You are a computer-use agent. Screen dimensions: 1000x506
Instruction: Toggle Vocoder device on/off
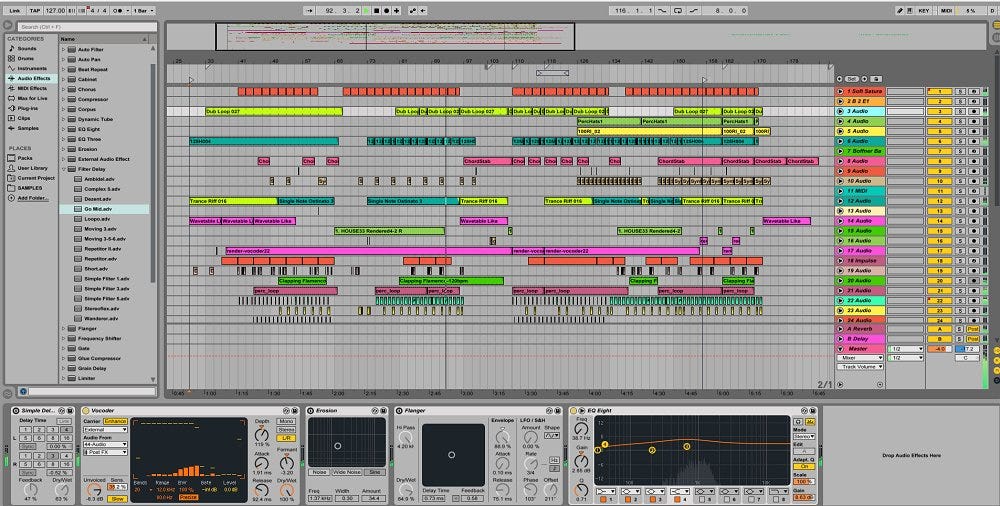click(85, 411)
